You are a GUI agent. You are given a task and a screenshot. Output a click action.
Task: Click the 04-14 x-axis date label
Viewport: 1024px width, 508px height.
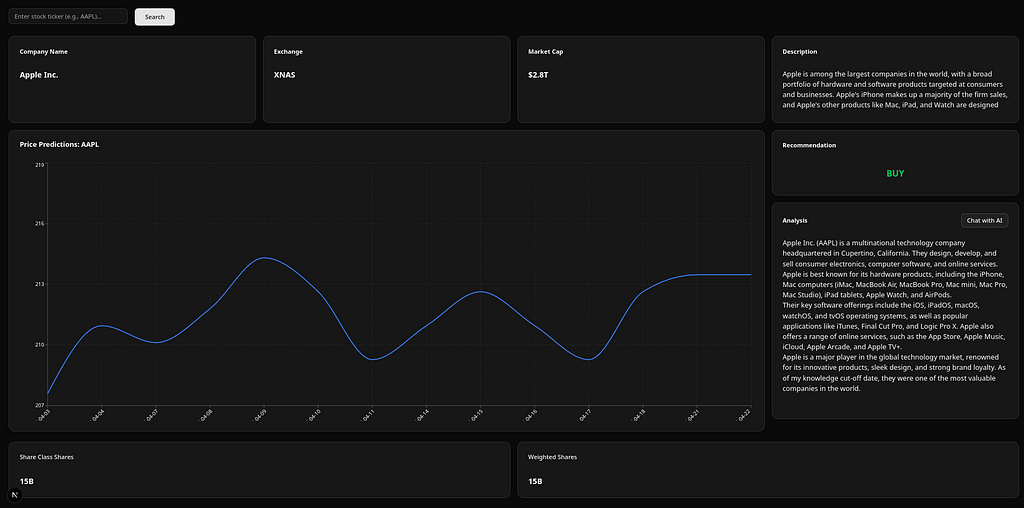(x=421, y=416)
